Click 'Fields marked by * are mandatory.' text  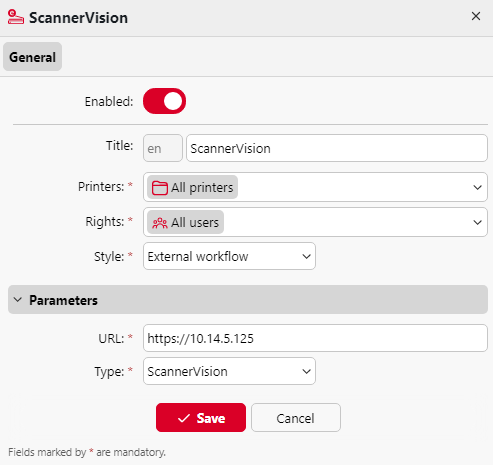tap(87, 452)
